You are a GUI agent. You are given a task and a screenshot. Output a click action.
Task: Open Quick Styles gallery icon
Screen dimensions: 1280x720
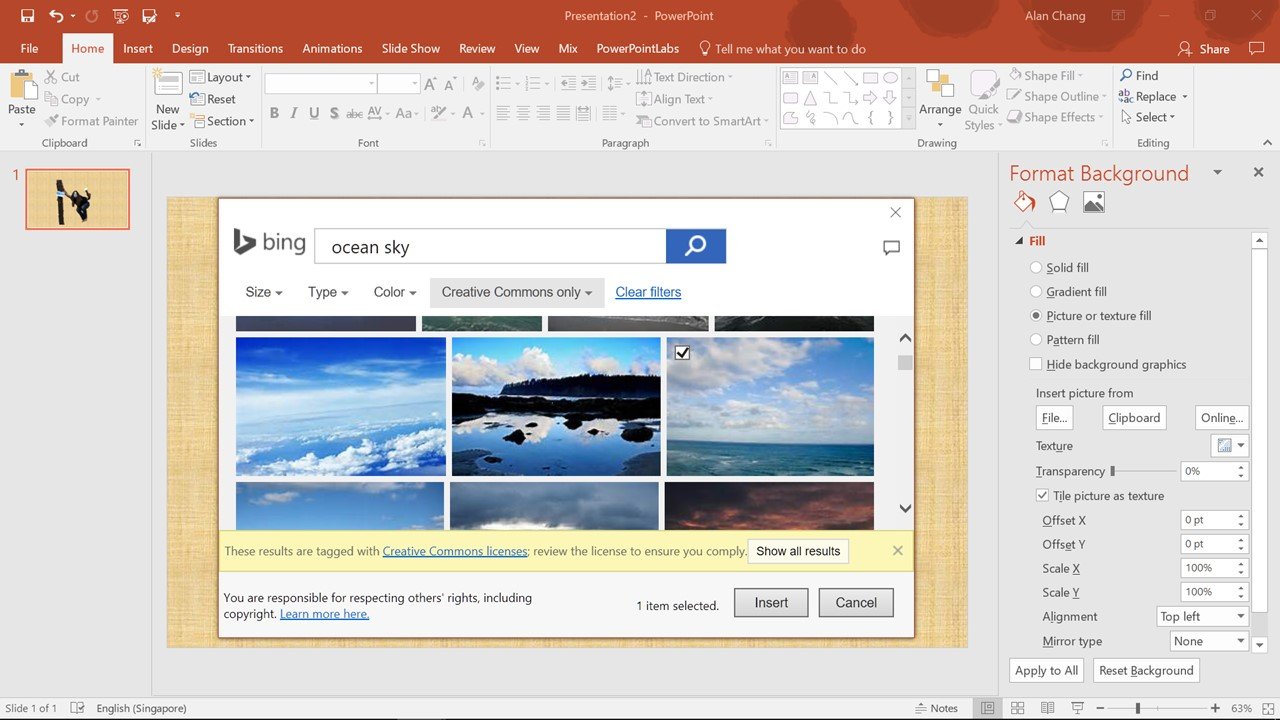point(984,85)
